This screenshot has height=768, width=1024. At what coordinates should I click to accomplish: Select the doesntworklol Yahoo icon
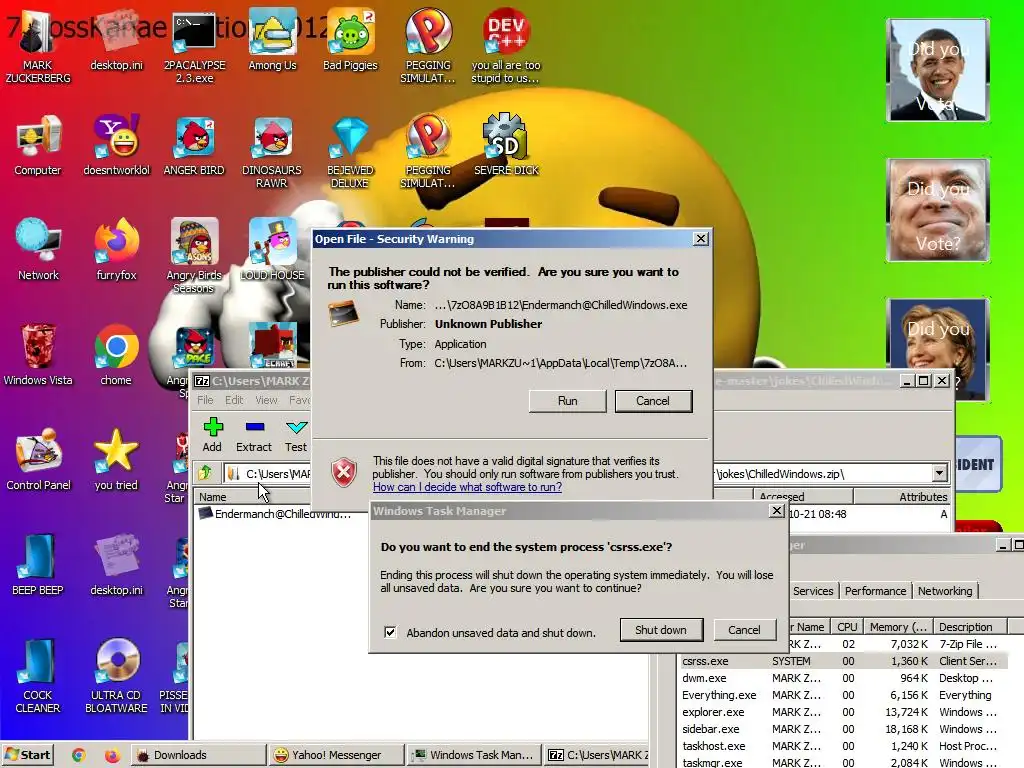point(116,146)
